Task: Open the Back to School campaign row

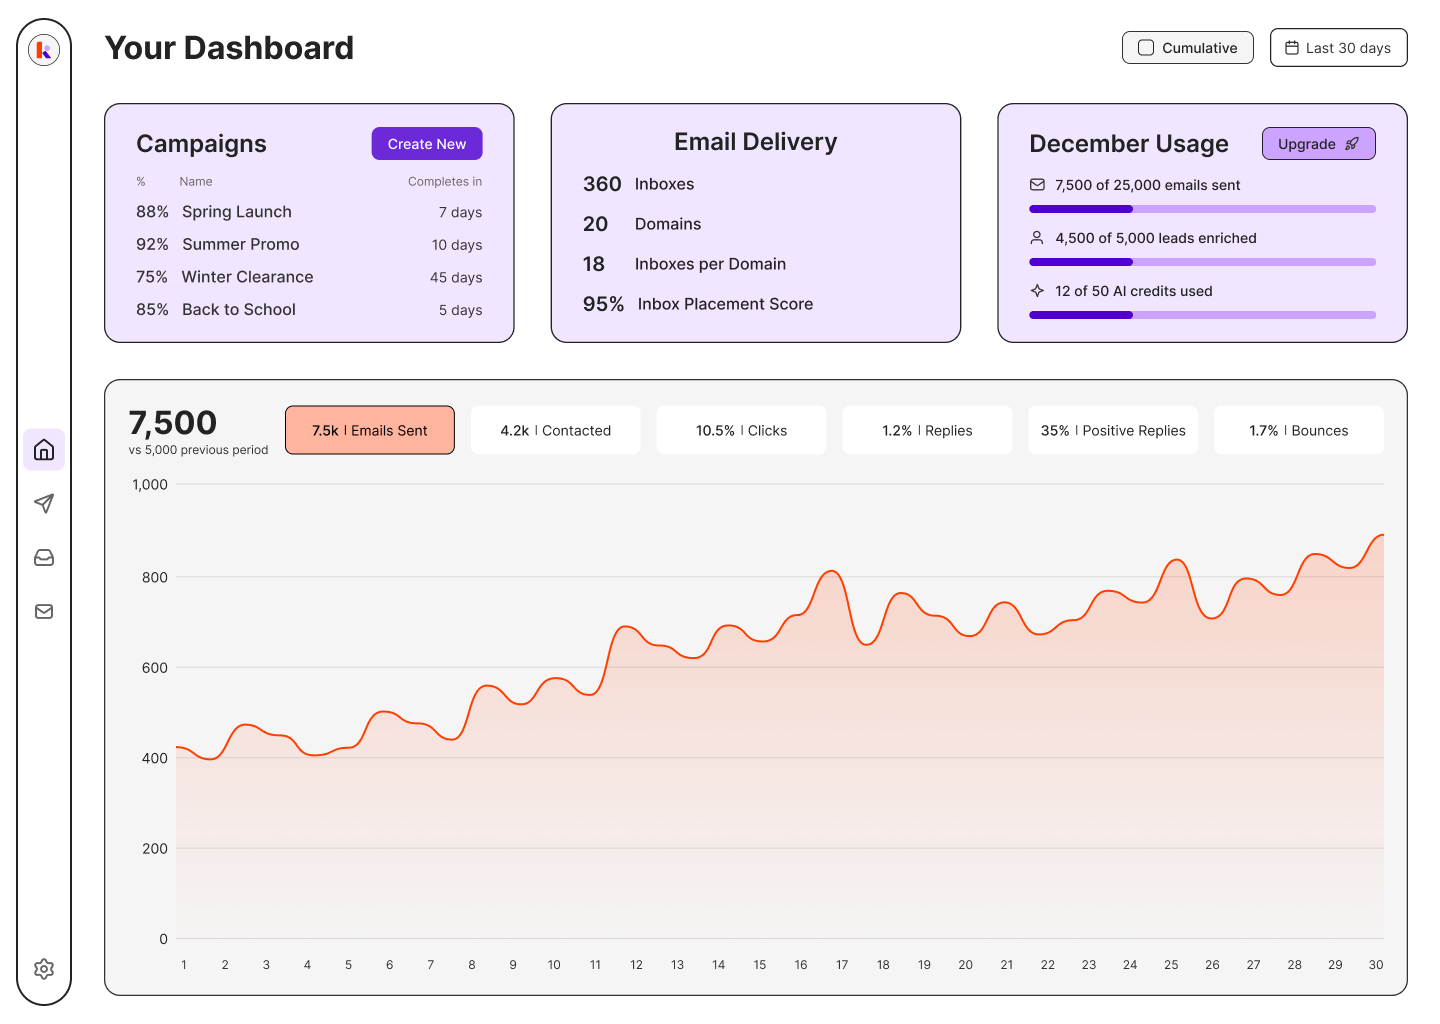Action: [309, 310]
